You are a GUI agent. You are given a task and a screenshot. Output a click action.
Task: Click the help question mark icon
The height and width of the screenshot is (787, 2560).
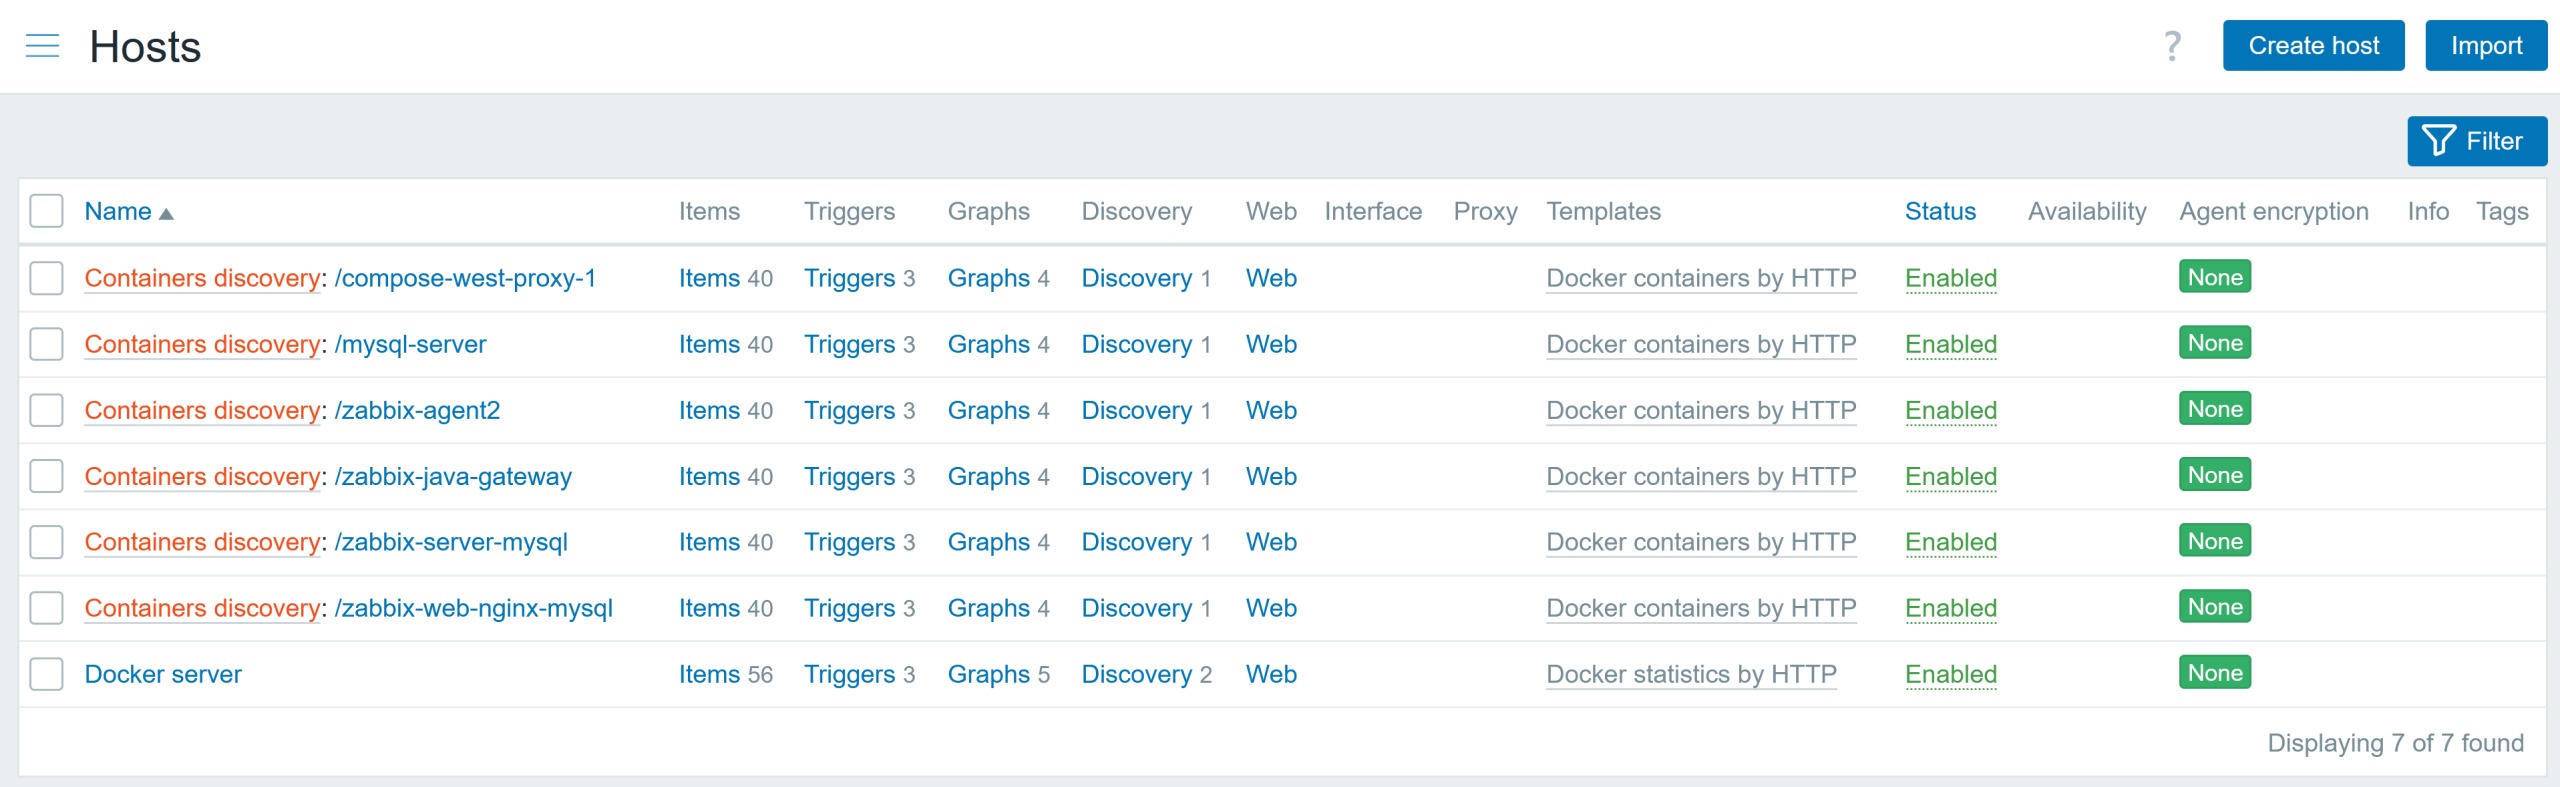2171,46
